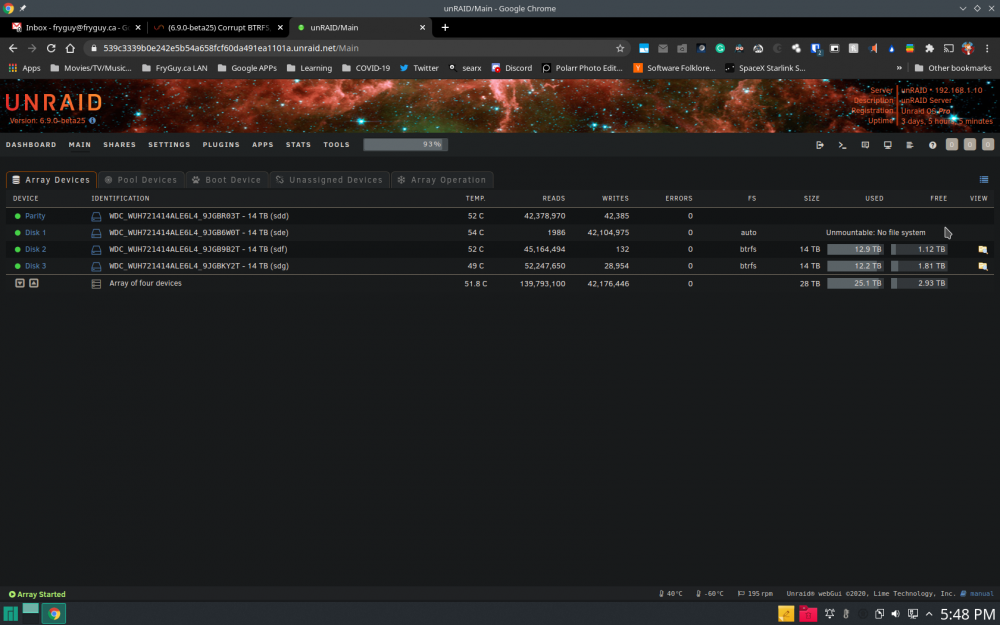
Task: Open Other bookmarks folder
Action: (x=953, y=68)
